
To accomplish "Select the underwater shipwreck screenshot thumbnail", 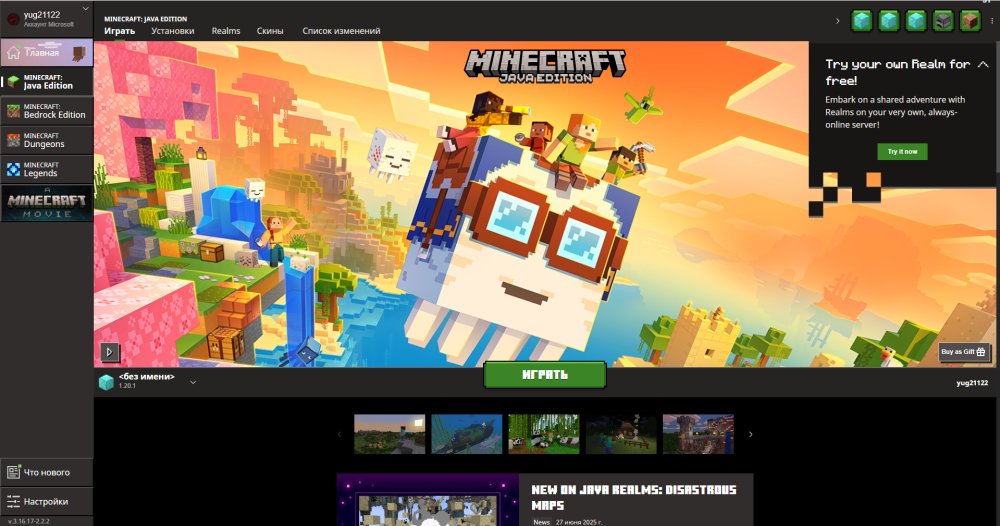I will [x=467, y=434].
